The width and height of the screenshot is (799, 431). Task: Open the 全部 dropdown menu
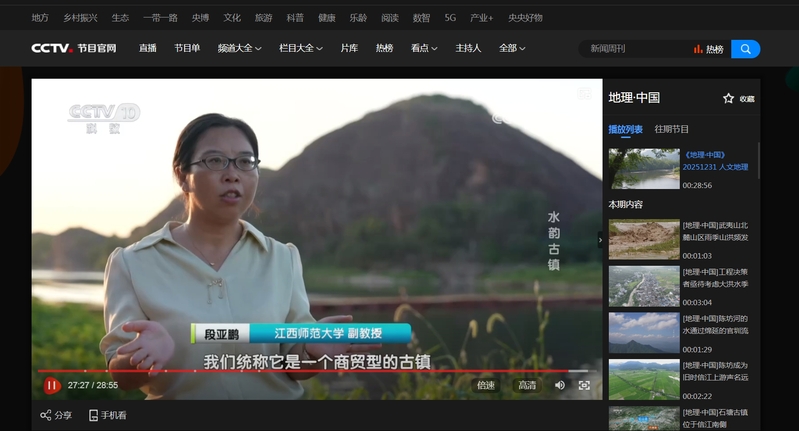click(512, 48)
